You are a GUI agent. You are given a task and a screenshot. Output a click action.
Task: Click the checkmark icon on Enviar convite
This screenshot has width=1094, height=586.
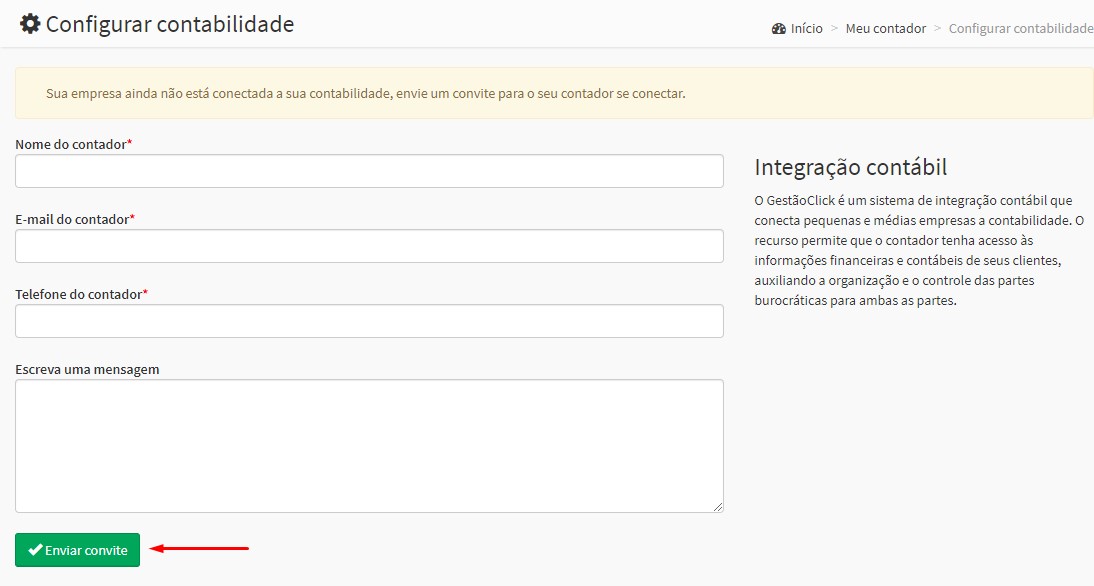point(35,550)
